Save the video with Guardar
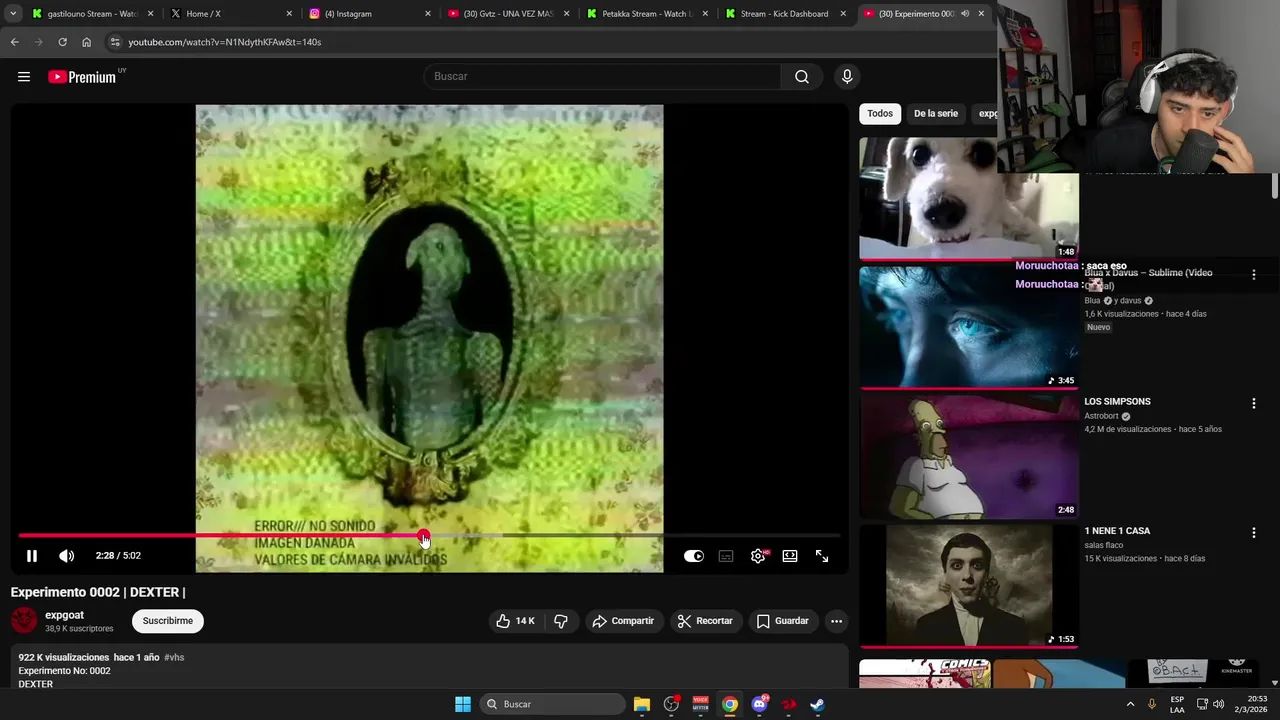The width and height of the screenshot is (1280, 720). pyautogui.click(x=783, y=621)
